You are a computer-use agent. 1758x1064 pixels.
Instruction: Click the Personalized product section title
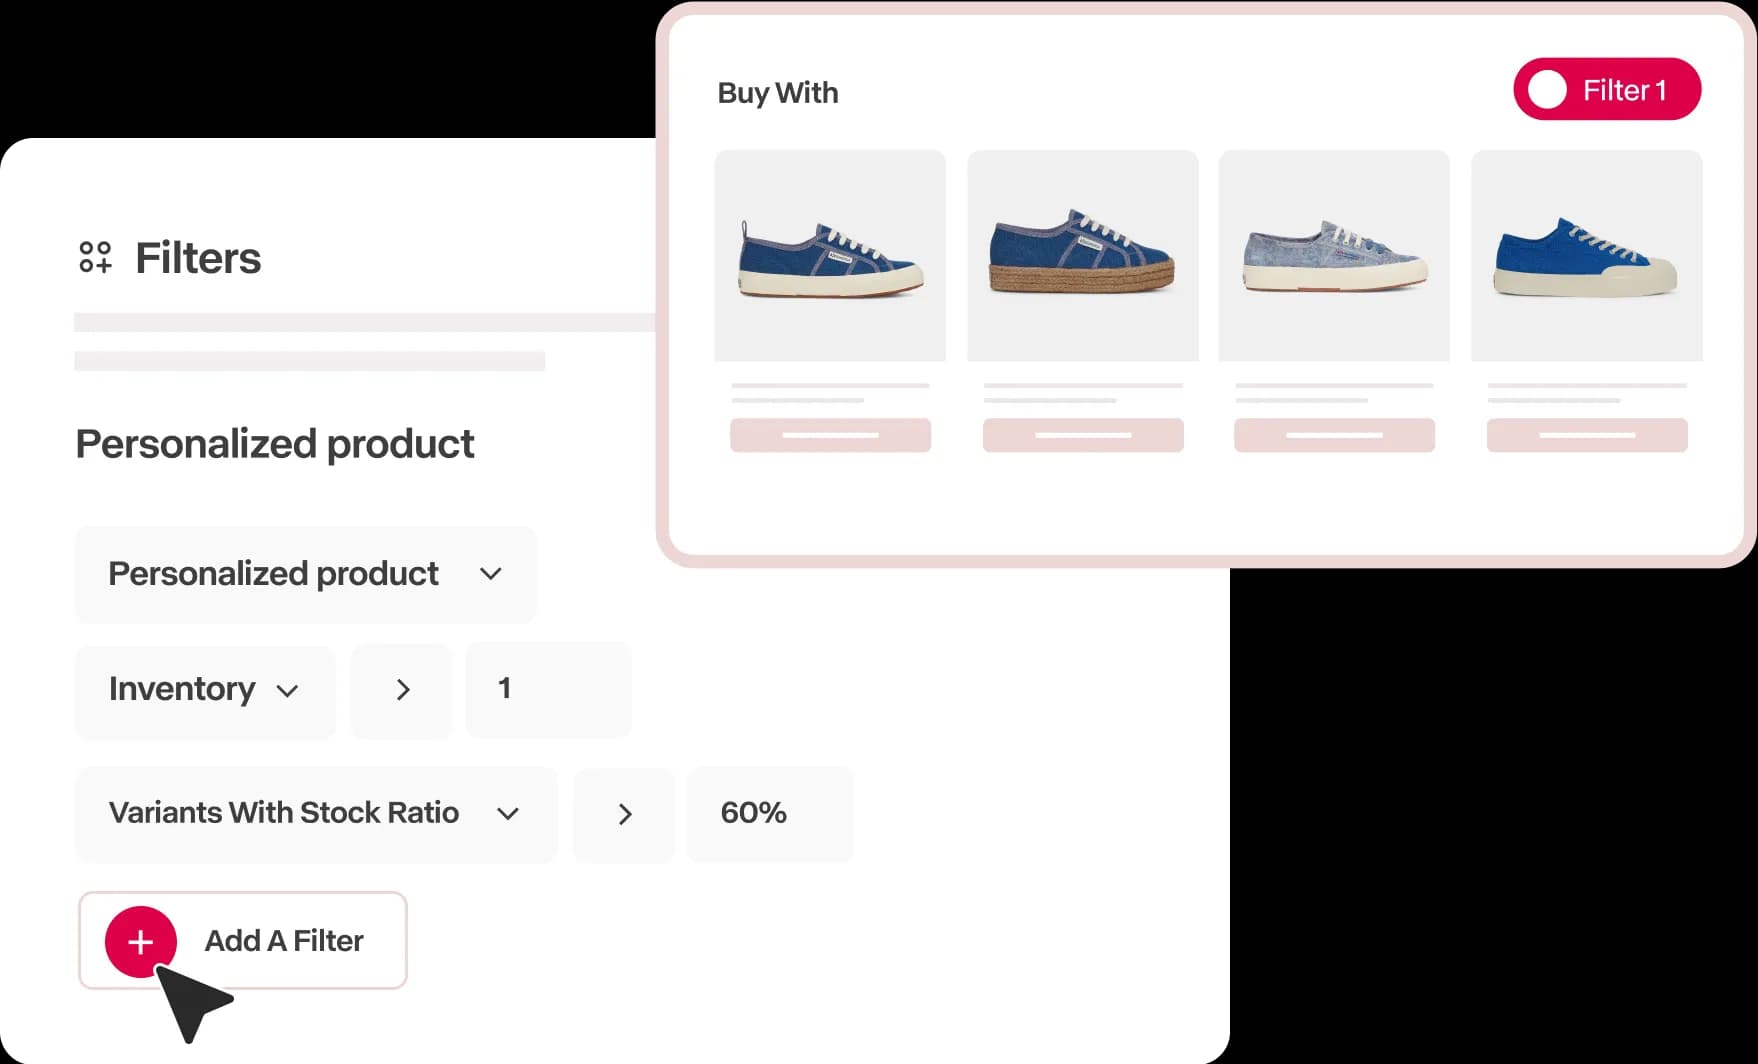click(x=275, y=444)
